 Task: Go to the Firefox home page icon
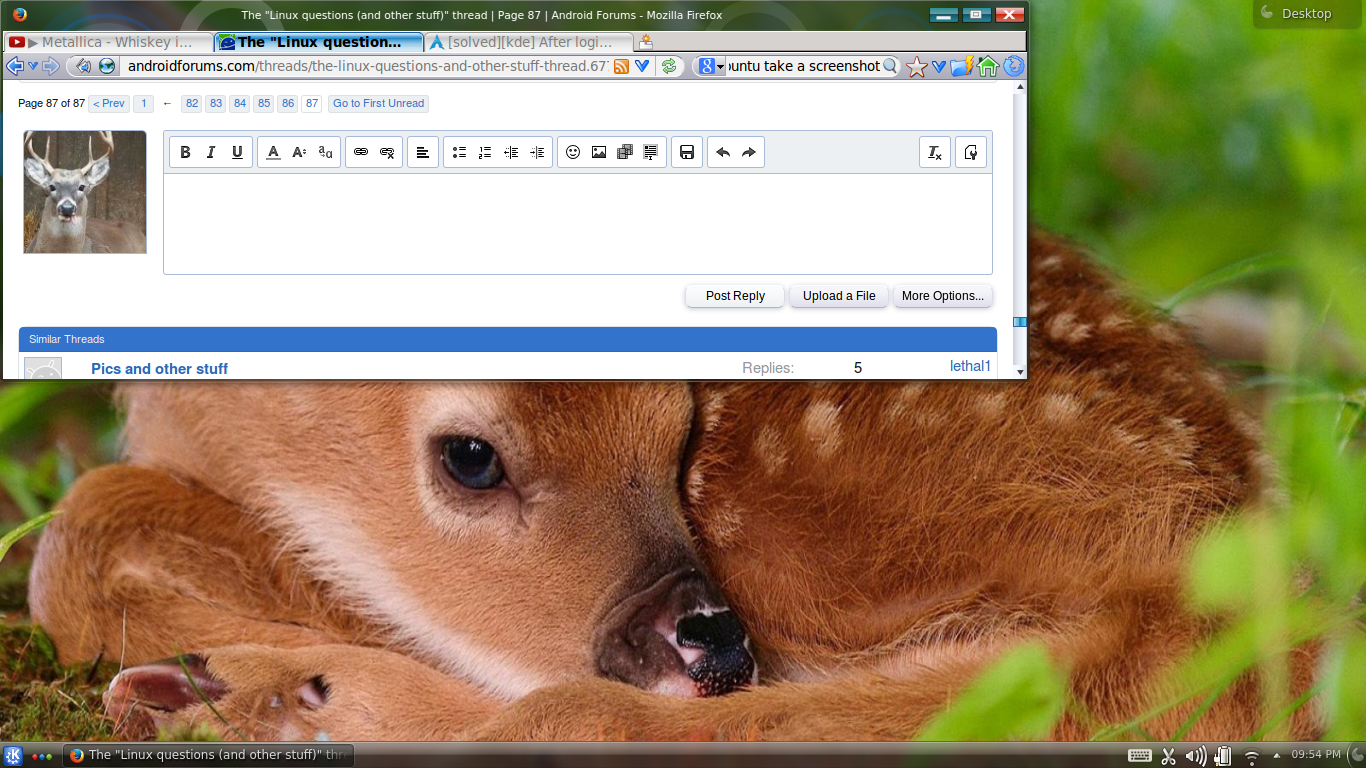(988, 66)
